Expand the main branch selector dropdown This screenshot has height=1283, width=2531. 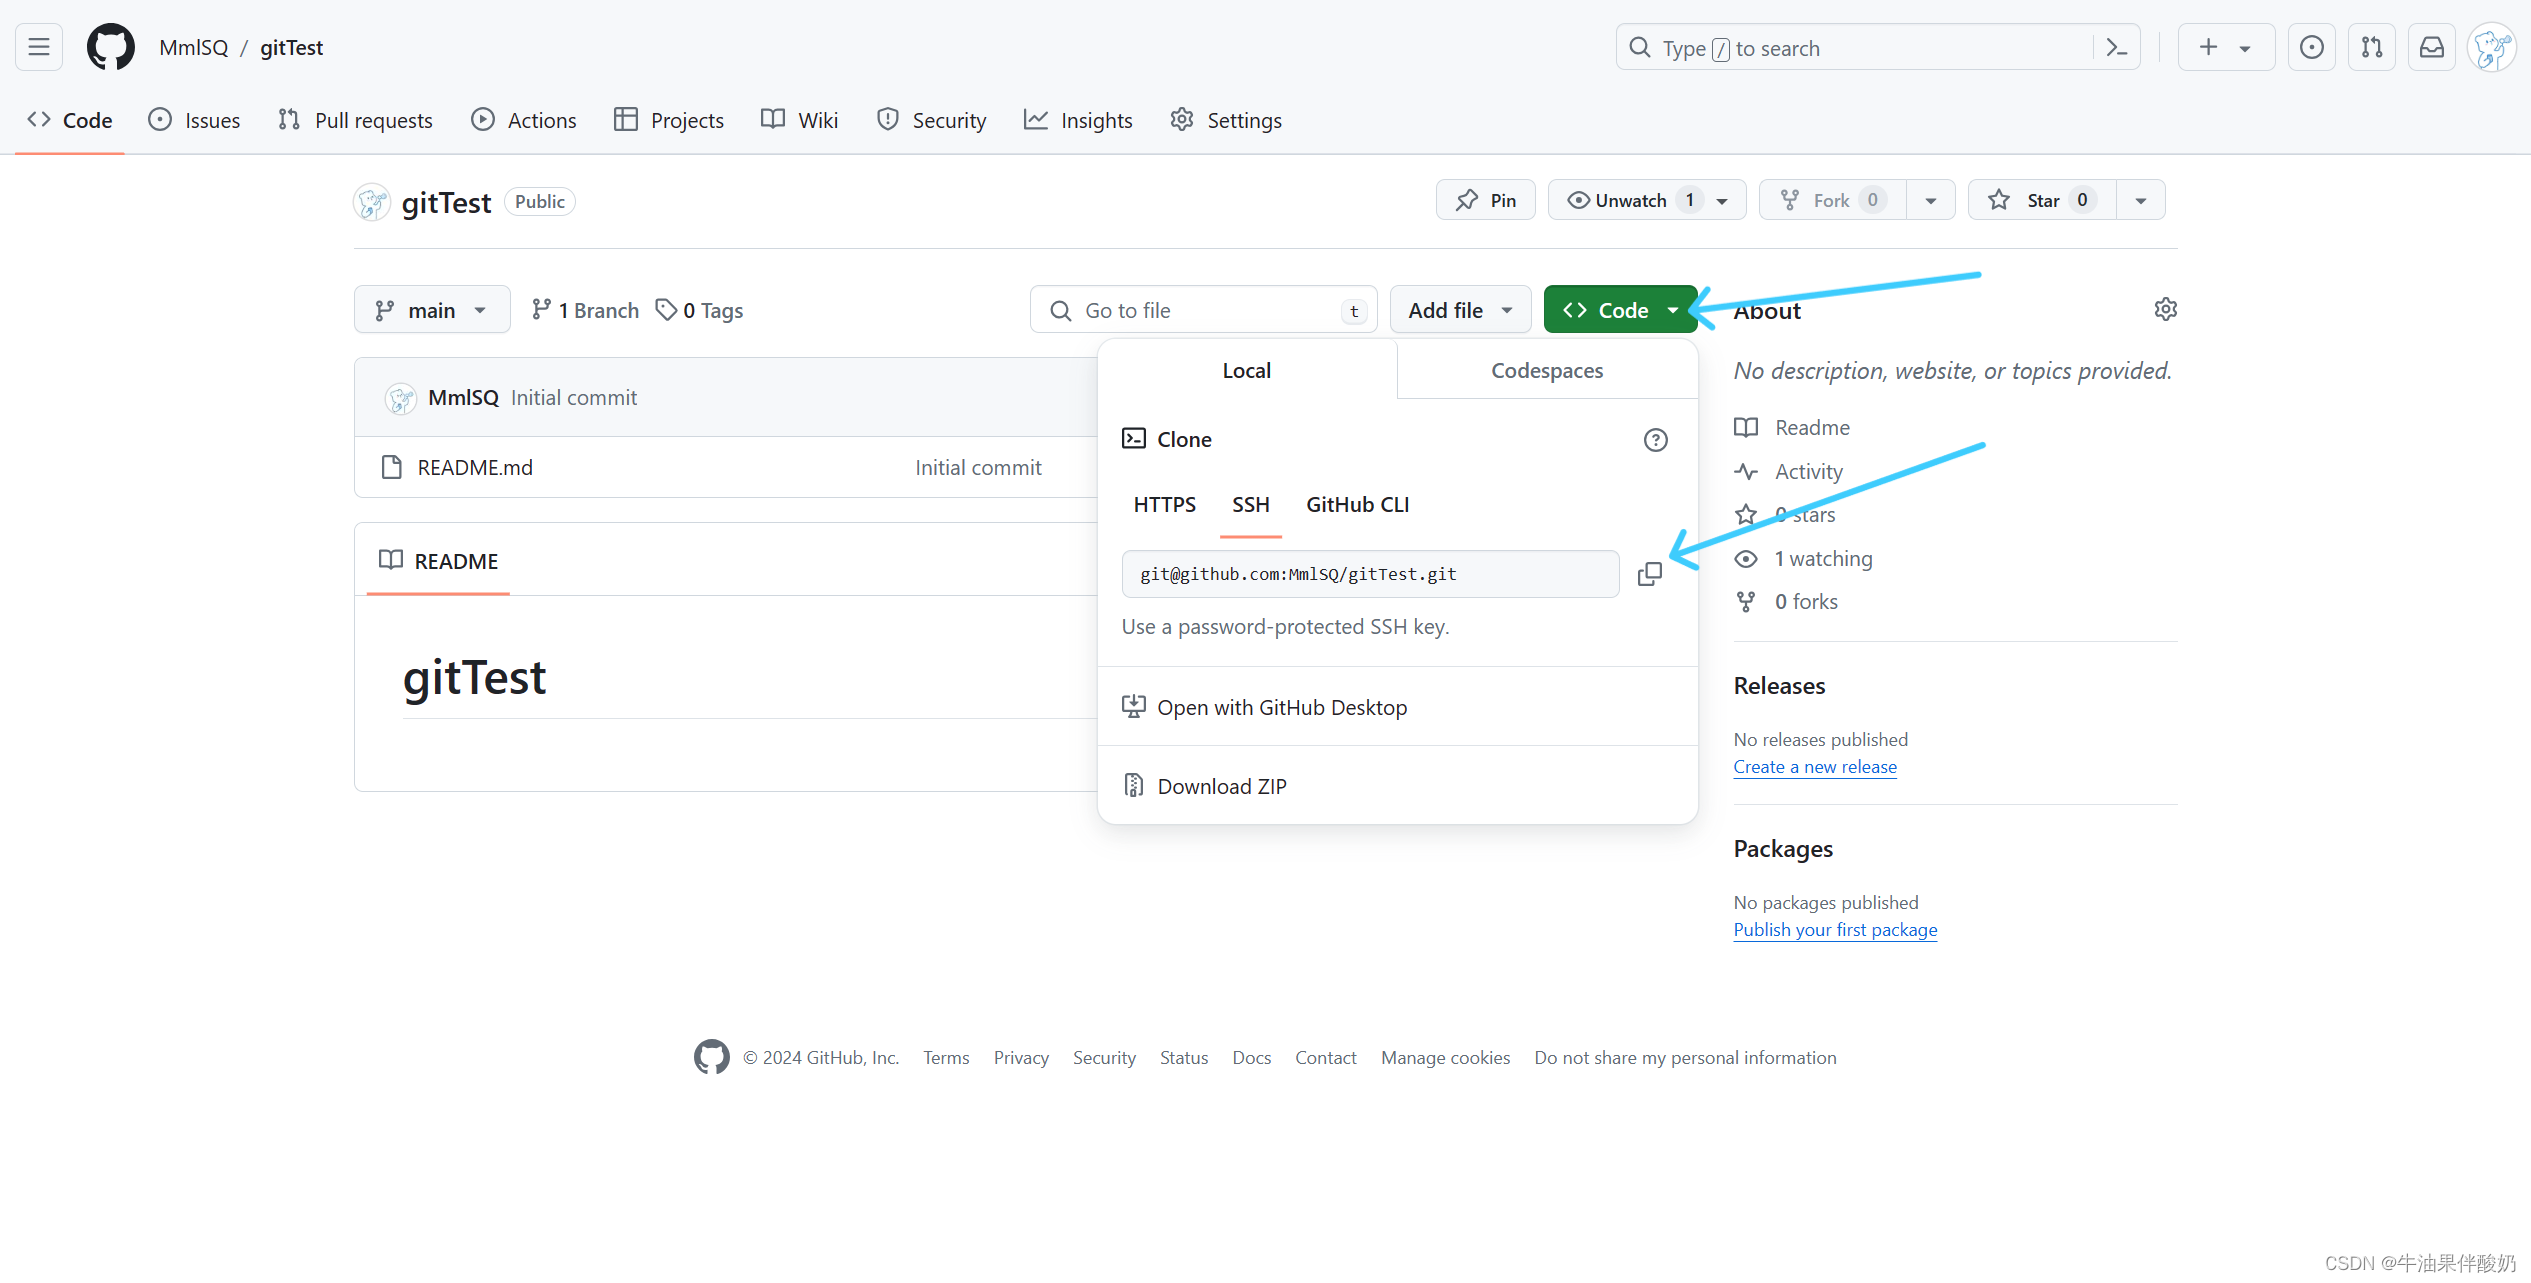click(431, 310)
